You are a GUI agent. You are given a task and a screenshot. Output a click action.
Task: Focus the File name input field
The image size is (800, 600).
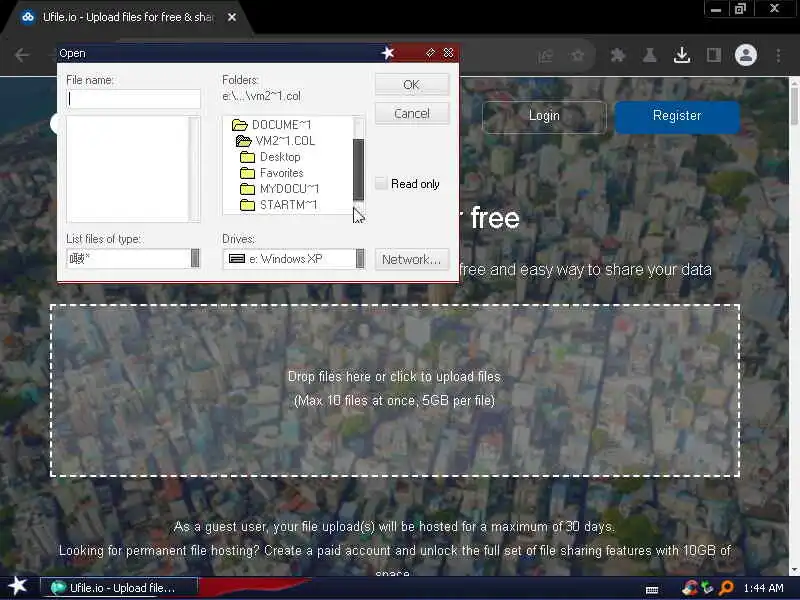coord(134,98)
